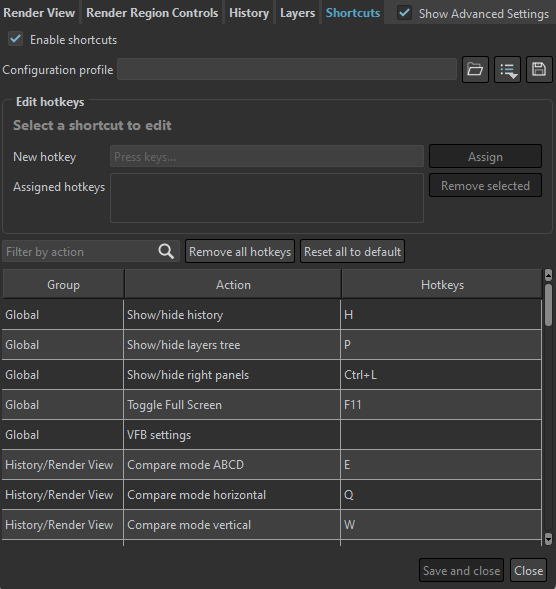Image resolution: width=556 pixels, height=589 pixels.
Task: Focus the New hotkey Press keys field
Action: tap(267, 156)
